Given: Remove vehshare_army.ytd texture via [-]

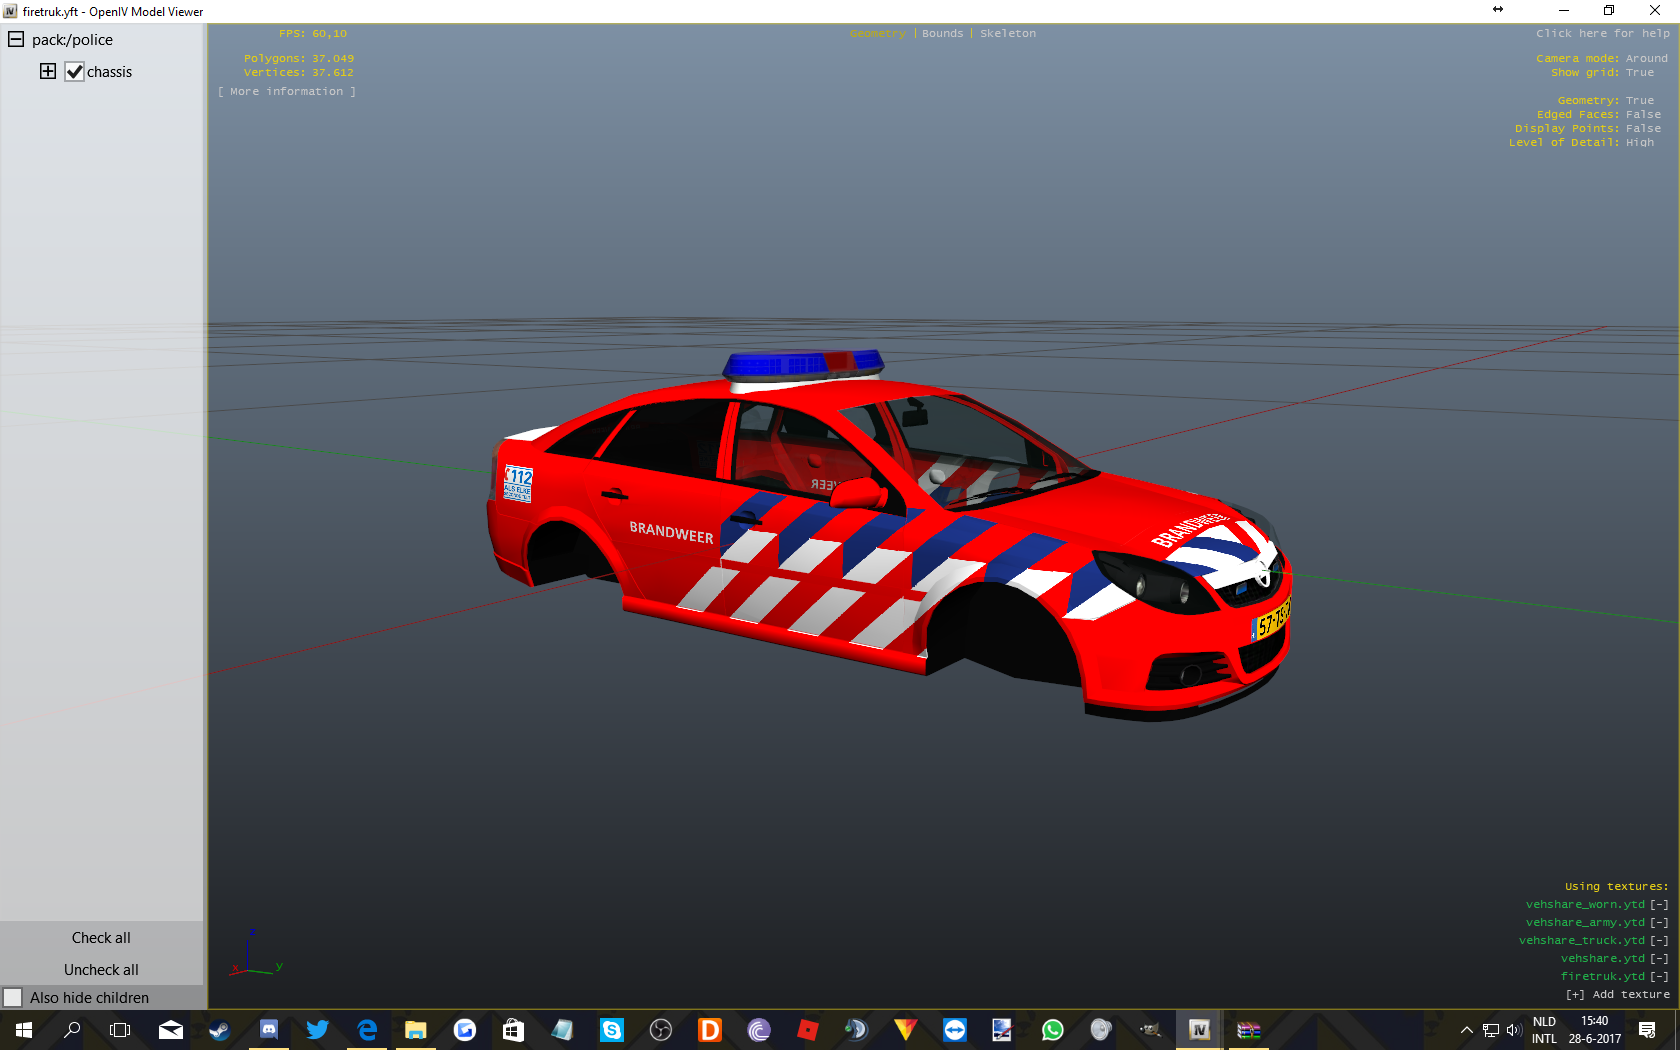Looking at the screenshot, I should [1659, 923].
